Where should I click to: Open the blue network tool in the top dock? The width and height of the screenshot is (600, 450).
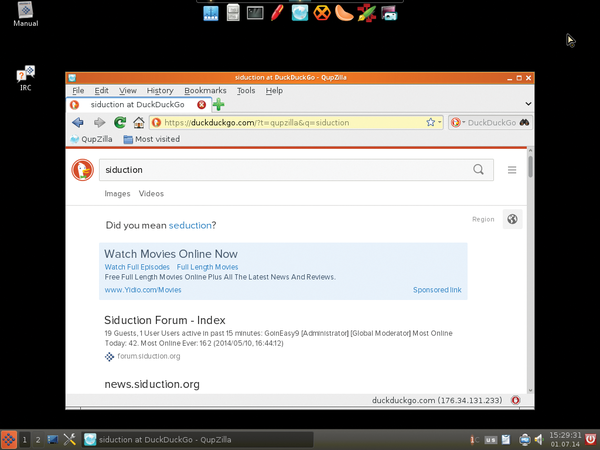(210, 13)
